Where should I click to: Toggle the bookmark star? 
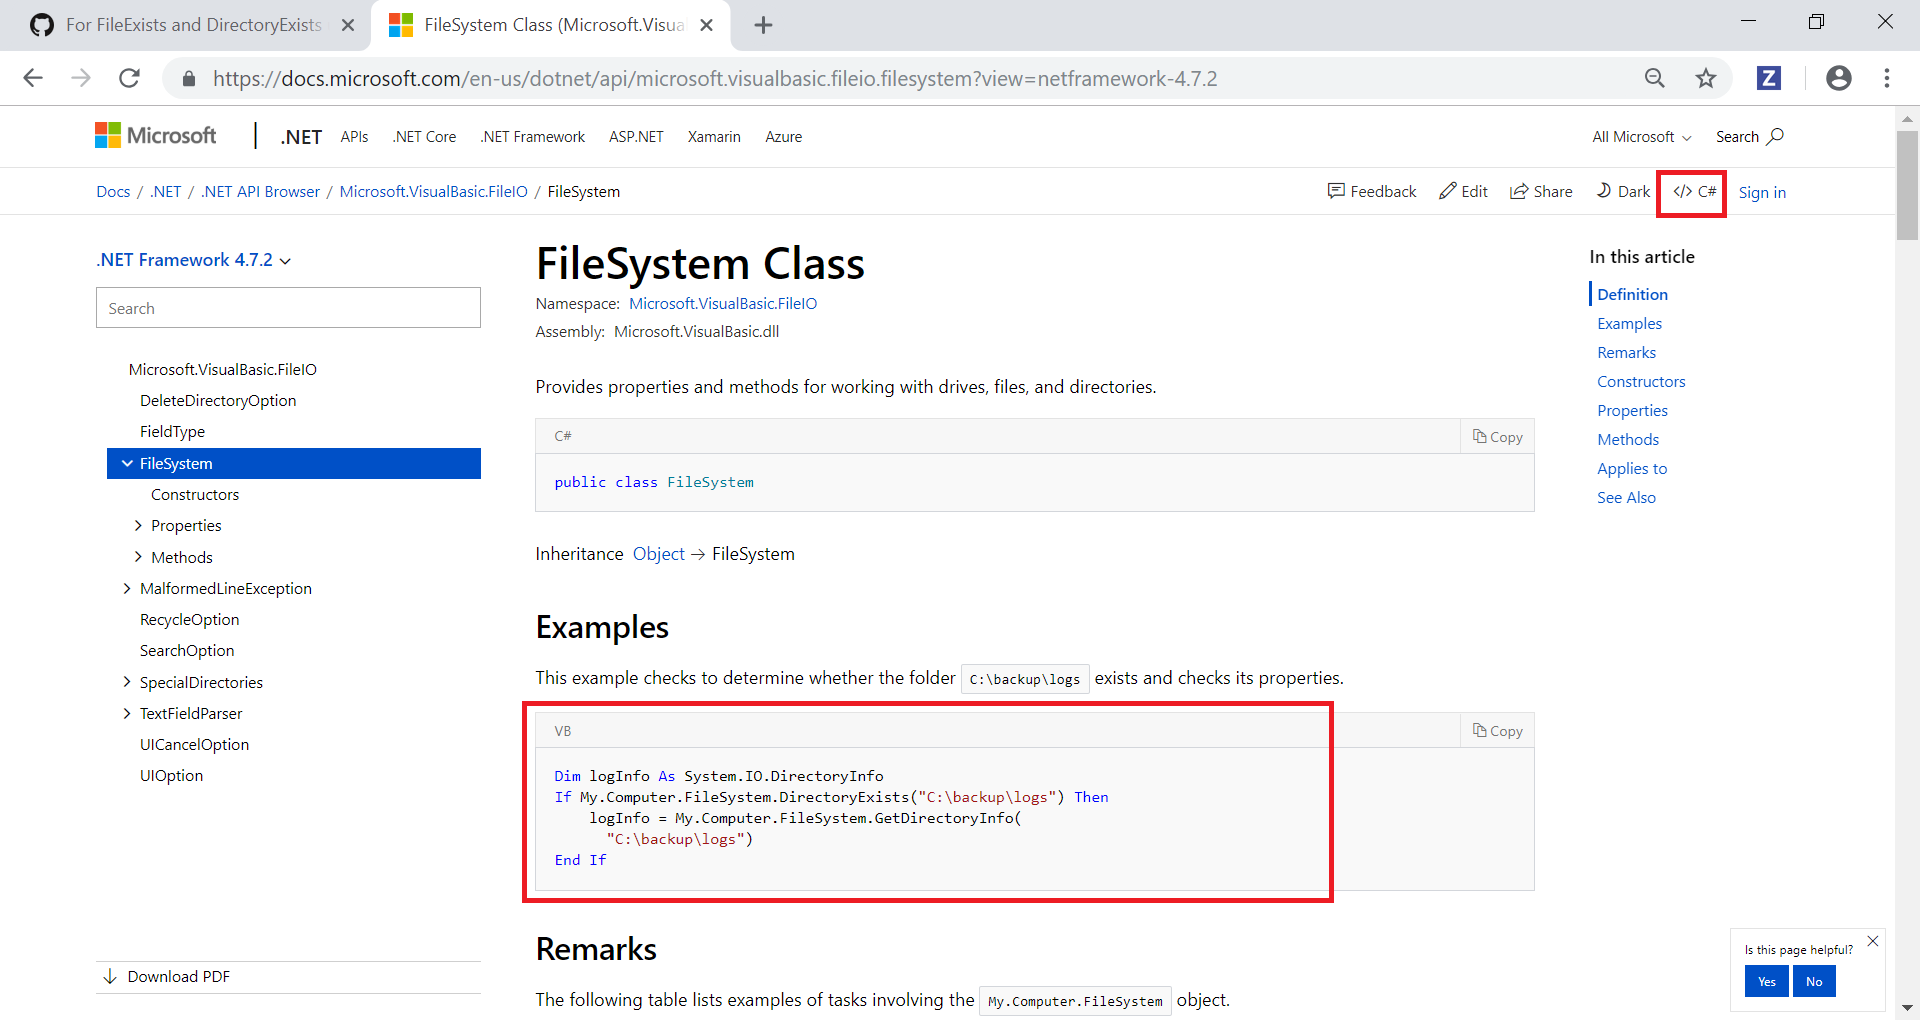click(x=1706, y=78)
